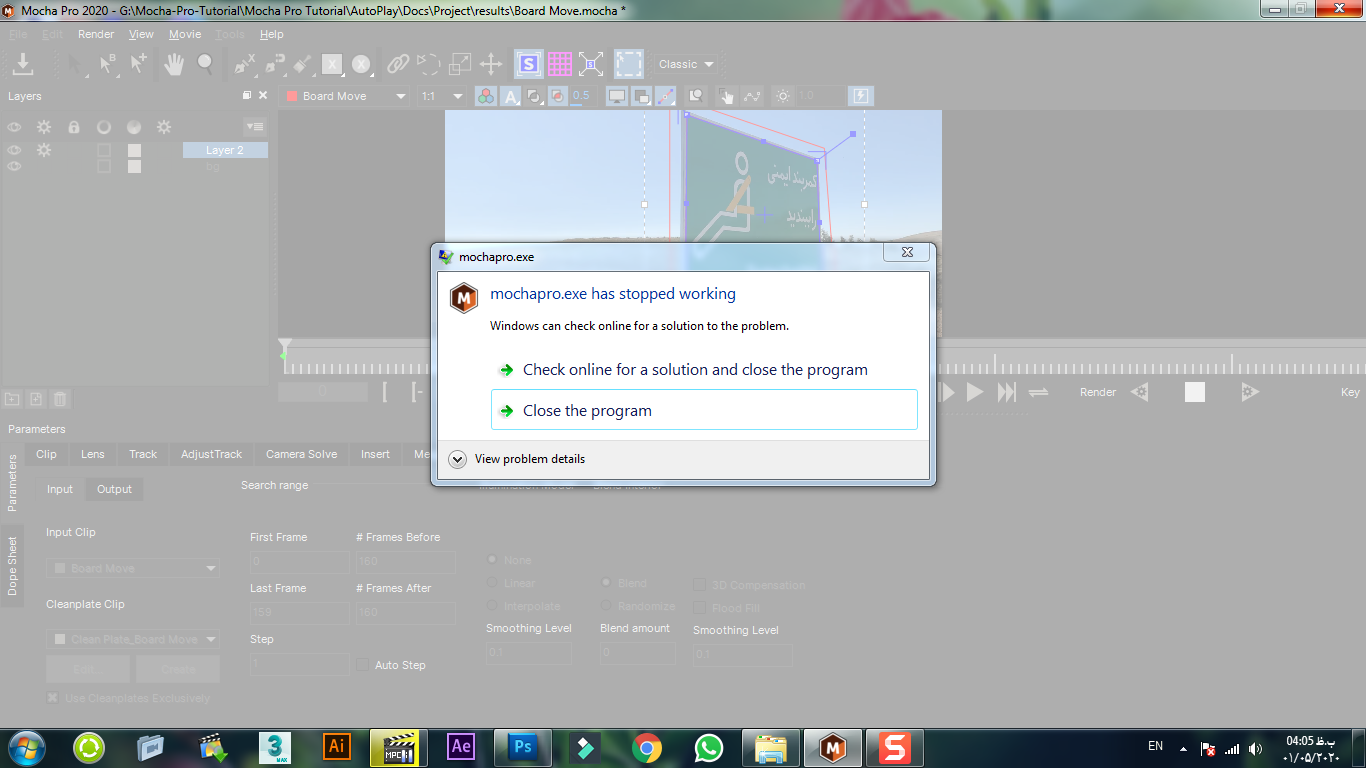Open the Layers panel options menu

[x=255, y=127]
